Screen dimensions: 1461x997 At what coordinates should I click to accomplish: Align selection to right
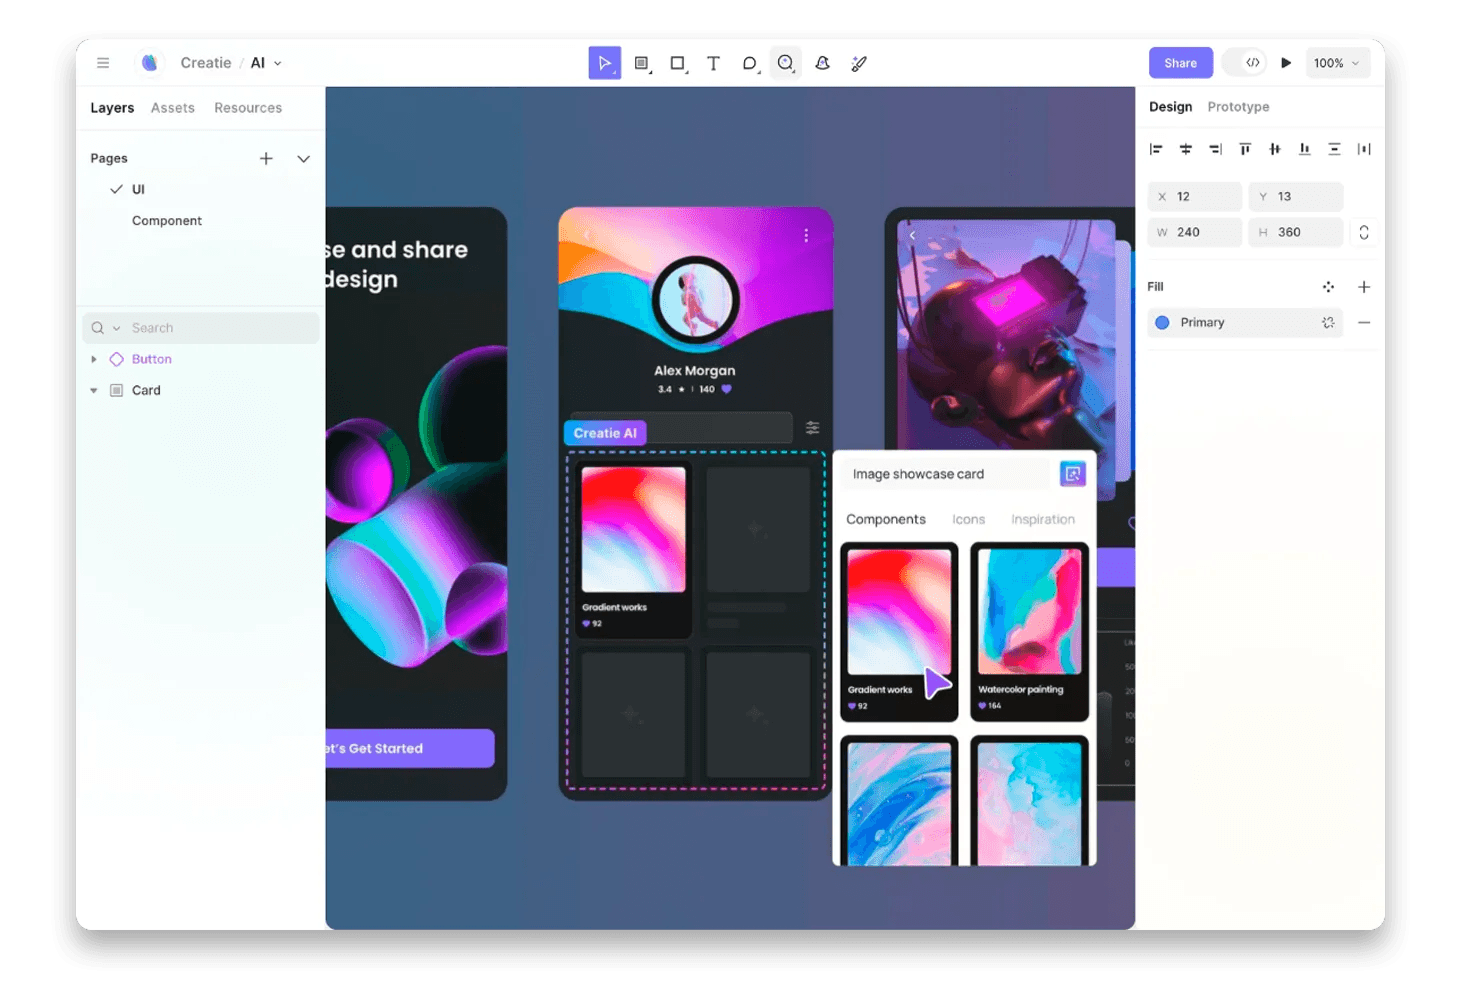(x=1215, y=149)
